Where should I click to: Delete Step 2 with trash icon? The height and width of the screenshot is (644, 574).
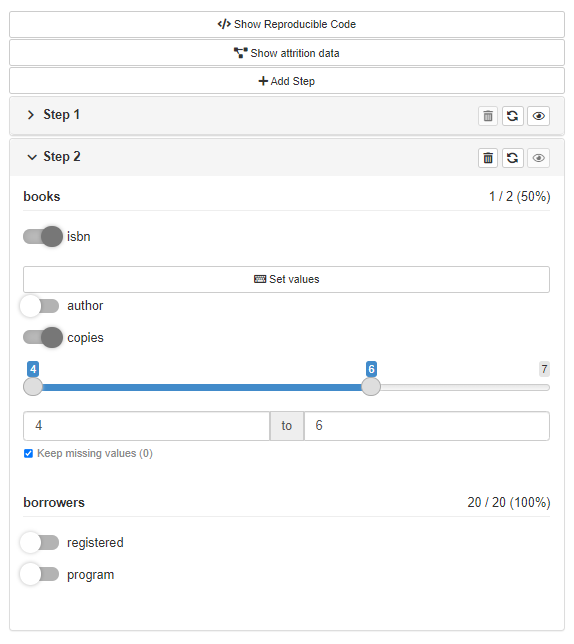488,158
